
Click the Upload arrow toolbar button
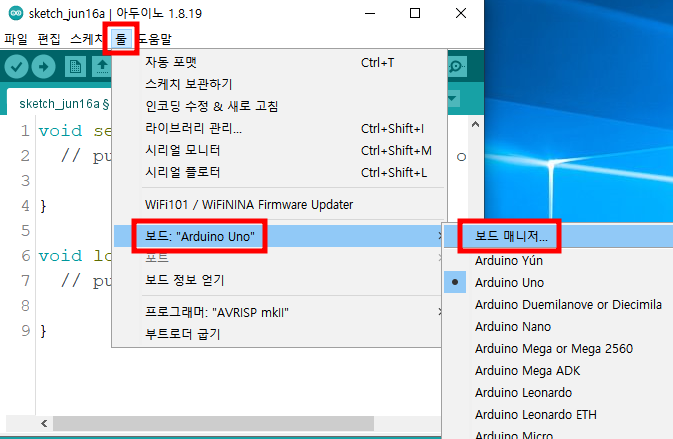(43, 67)
